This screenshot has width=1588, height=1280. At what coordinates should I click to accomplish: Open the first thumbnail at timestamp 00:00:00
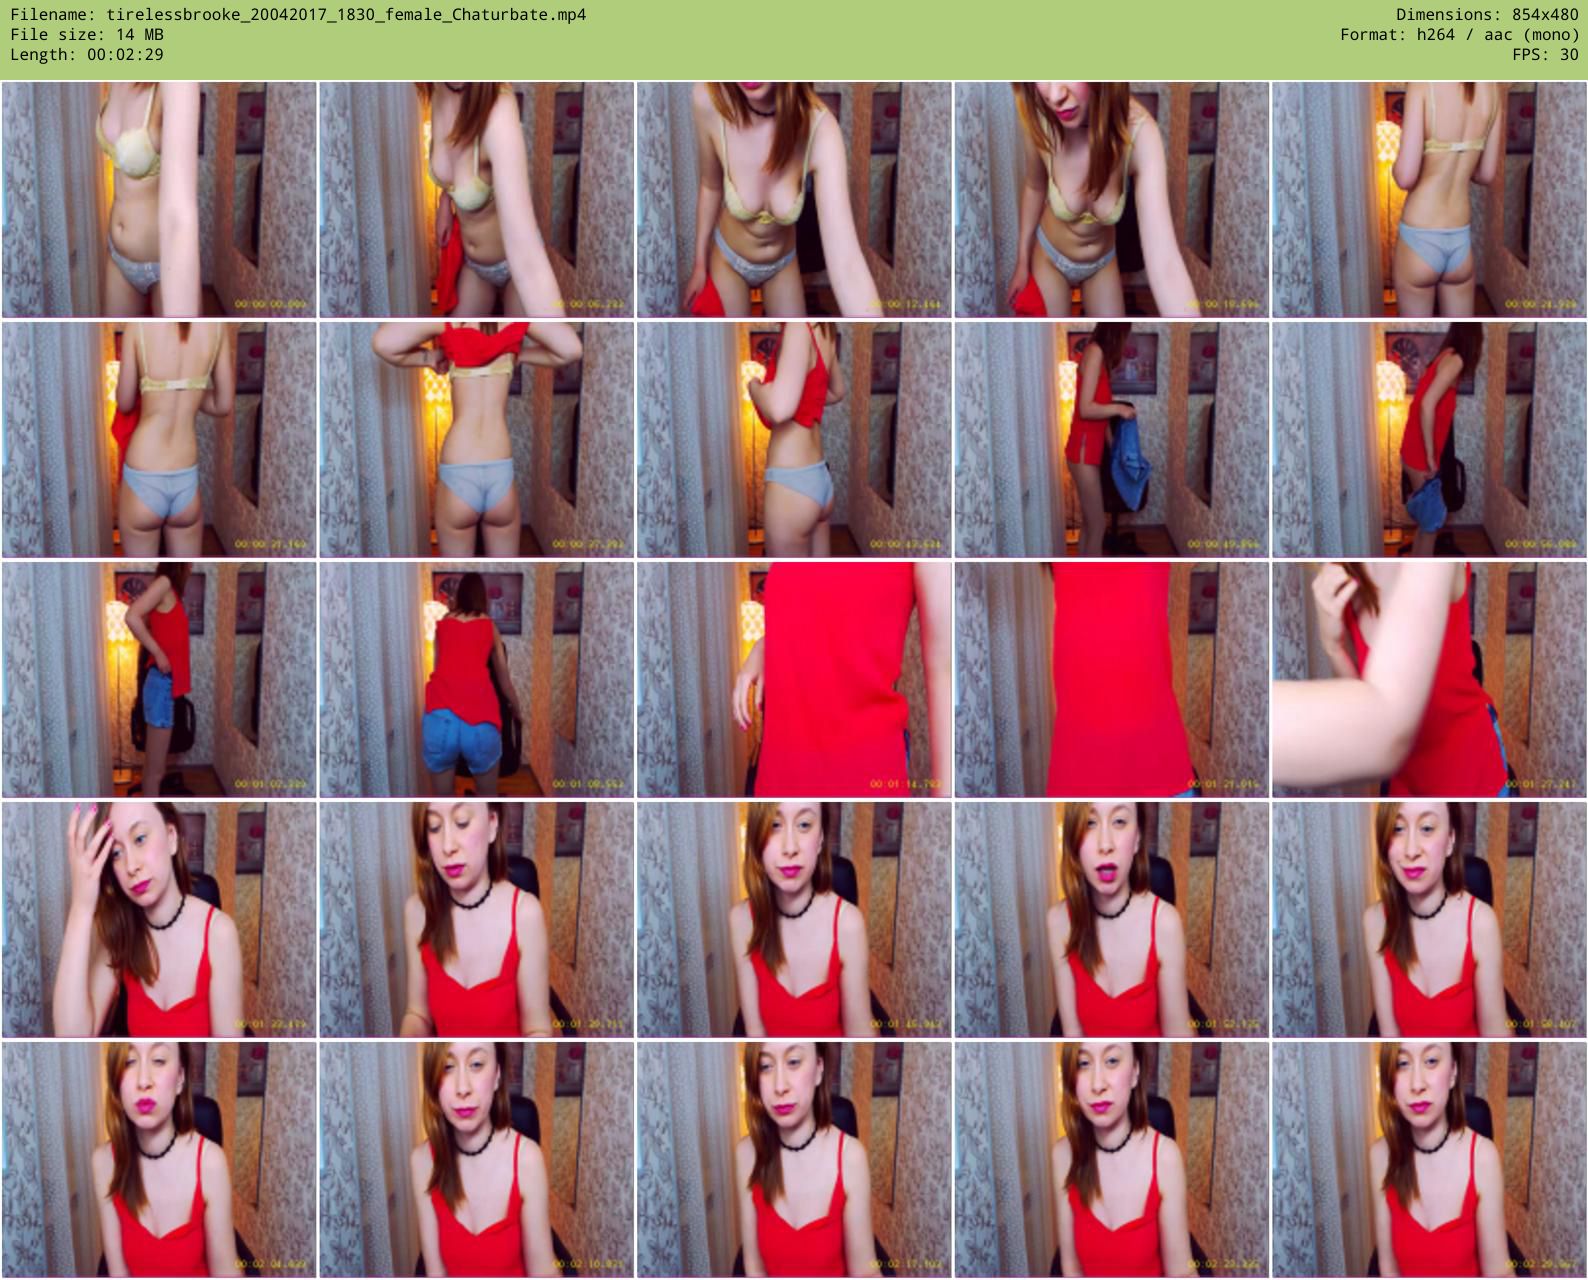pyautogui.click(x=159, y=200)
